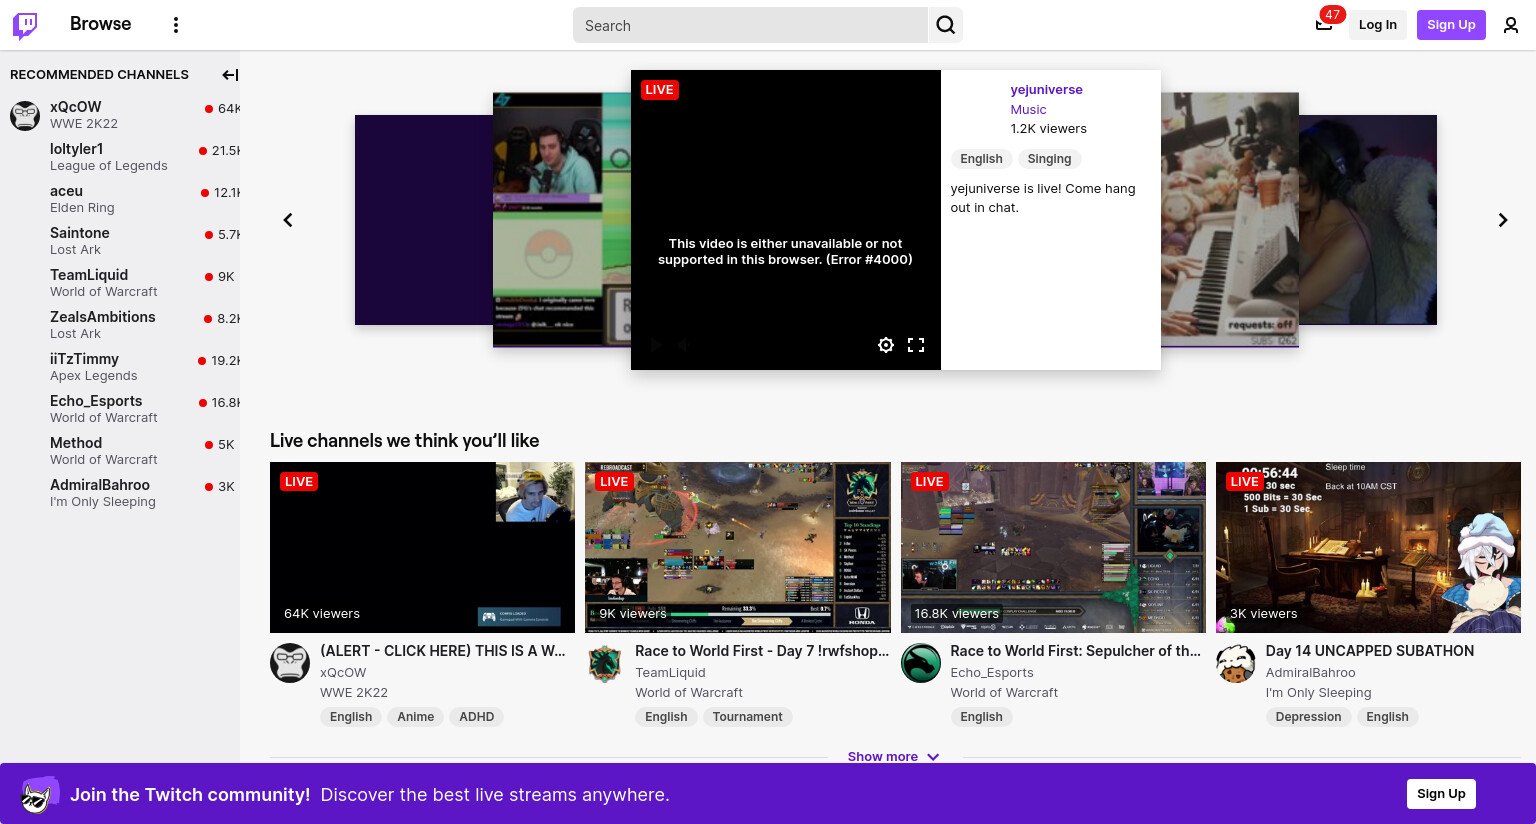1536x824 pixels.
Task: Click xQcOW avatar under stream card
Action: (290, 663)
